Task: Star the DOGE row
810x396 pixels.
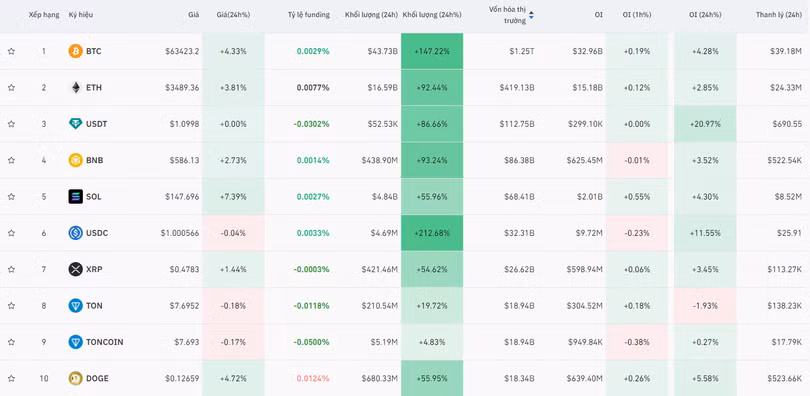Action: coord(11,378)
